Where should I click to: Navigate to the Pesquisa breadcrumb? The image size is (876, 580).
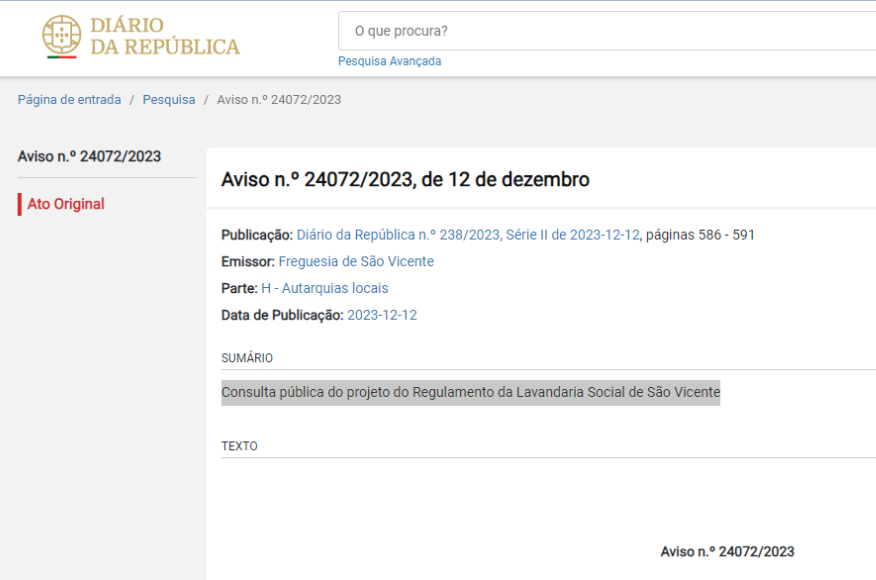169,100
